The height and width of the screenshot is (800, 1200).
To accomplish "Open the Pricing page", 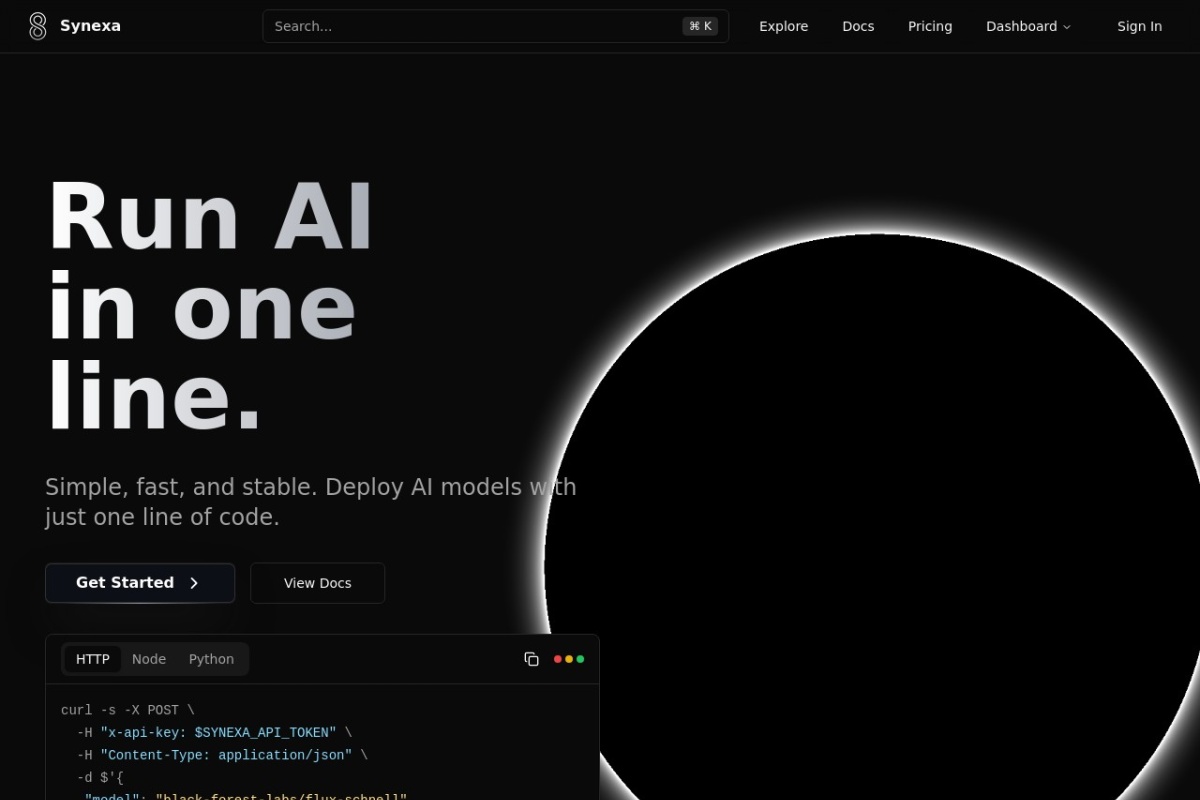I will pyautogui.click(x=930, y=26).
